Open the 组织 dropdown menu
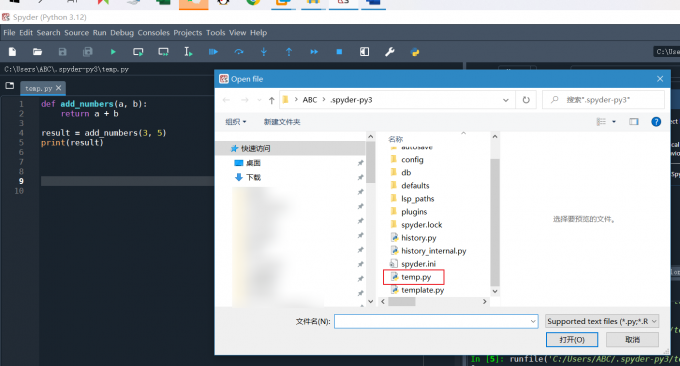 click(x=236, y=122)
